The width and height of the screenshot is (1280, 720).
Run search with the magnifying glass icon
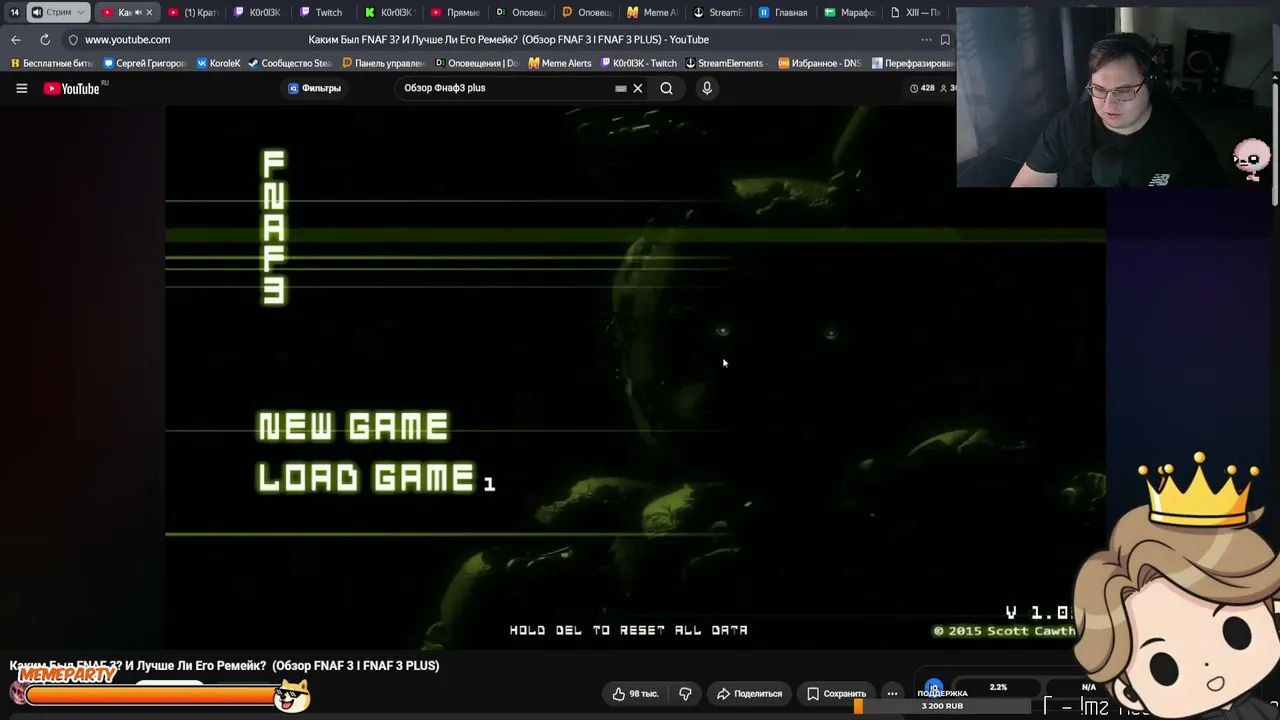pyautogui.click(x=666, y=88)
